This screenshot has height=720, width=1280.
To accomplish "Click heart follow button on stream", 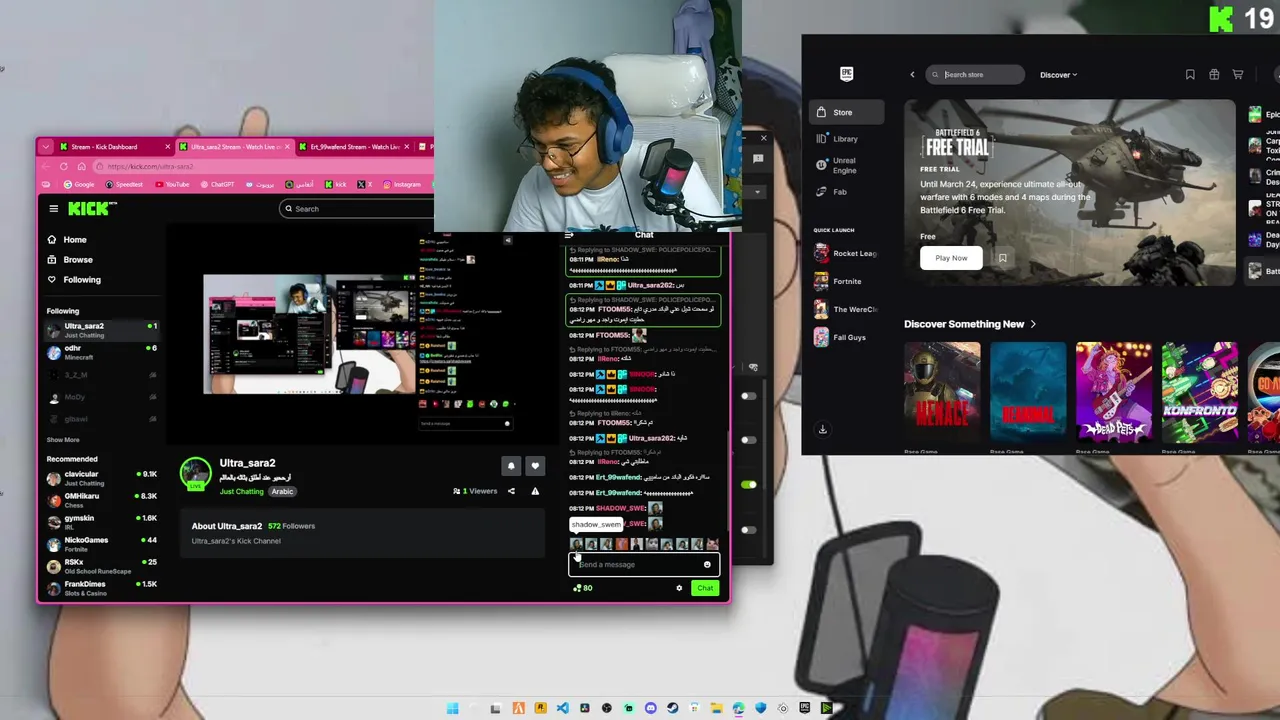I will pyautogui.click(x=535, y=466).
